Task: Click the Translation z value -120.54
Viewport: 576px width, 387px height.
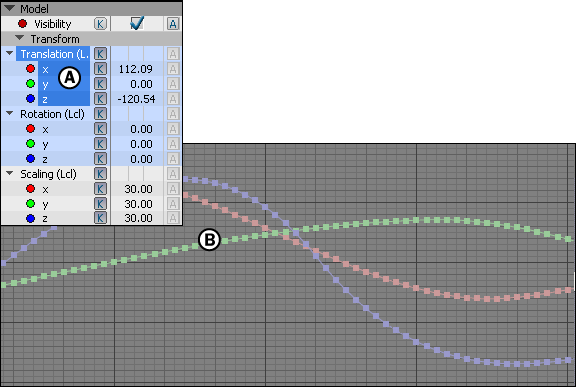Action: click(136, 99)
